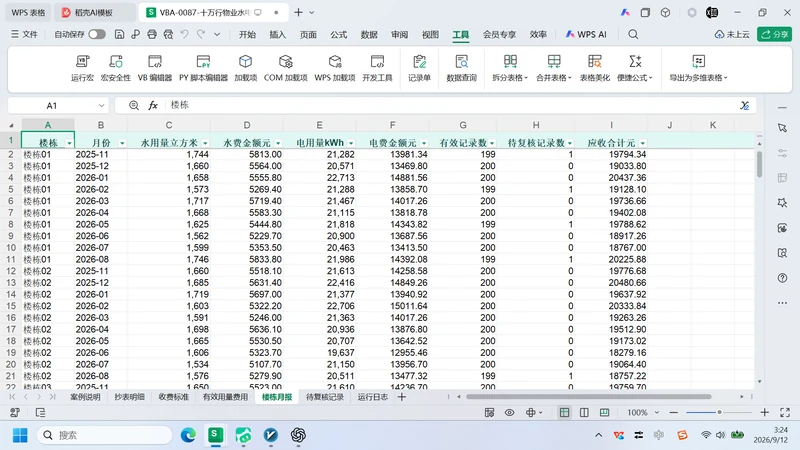Open WPS AI from the menu bar
800x450 pixels.
(x=586, y=34)
